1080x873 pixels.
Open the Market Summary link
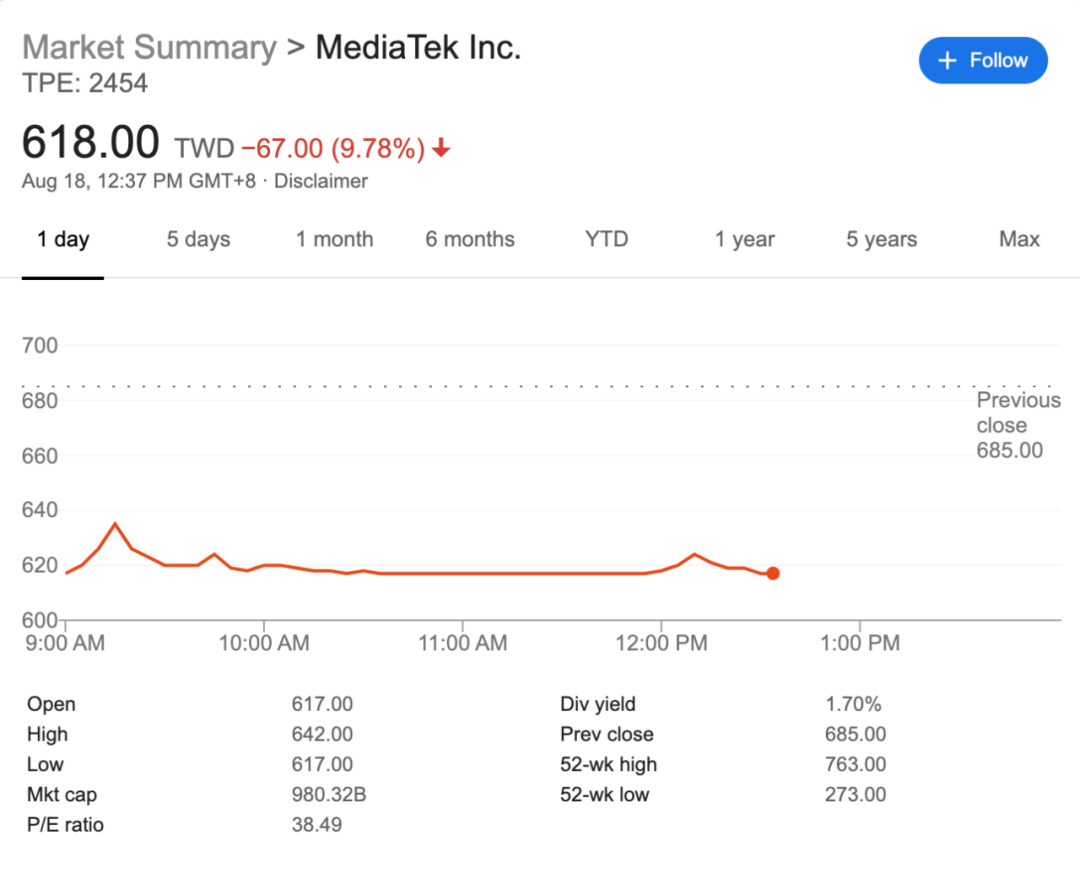(x=149, y=47)
